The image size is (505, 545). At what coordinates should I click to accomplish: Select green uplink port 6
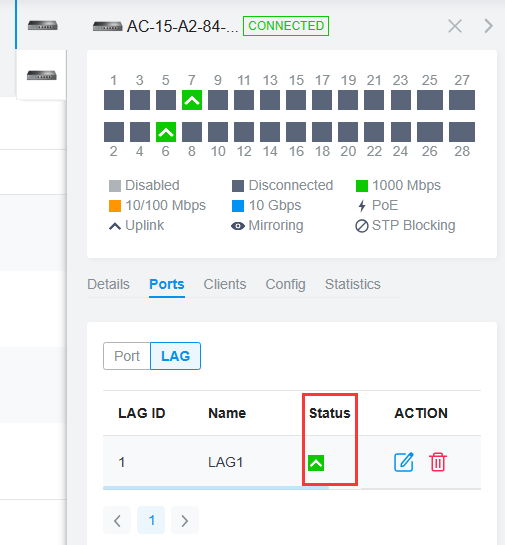166,132
